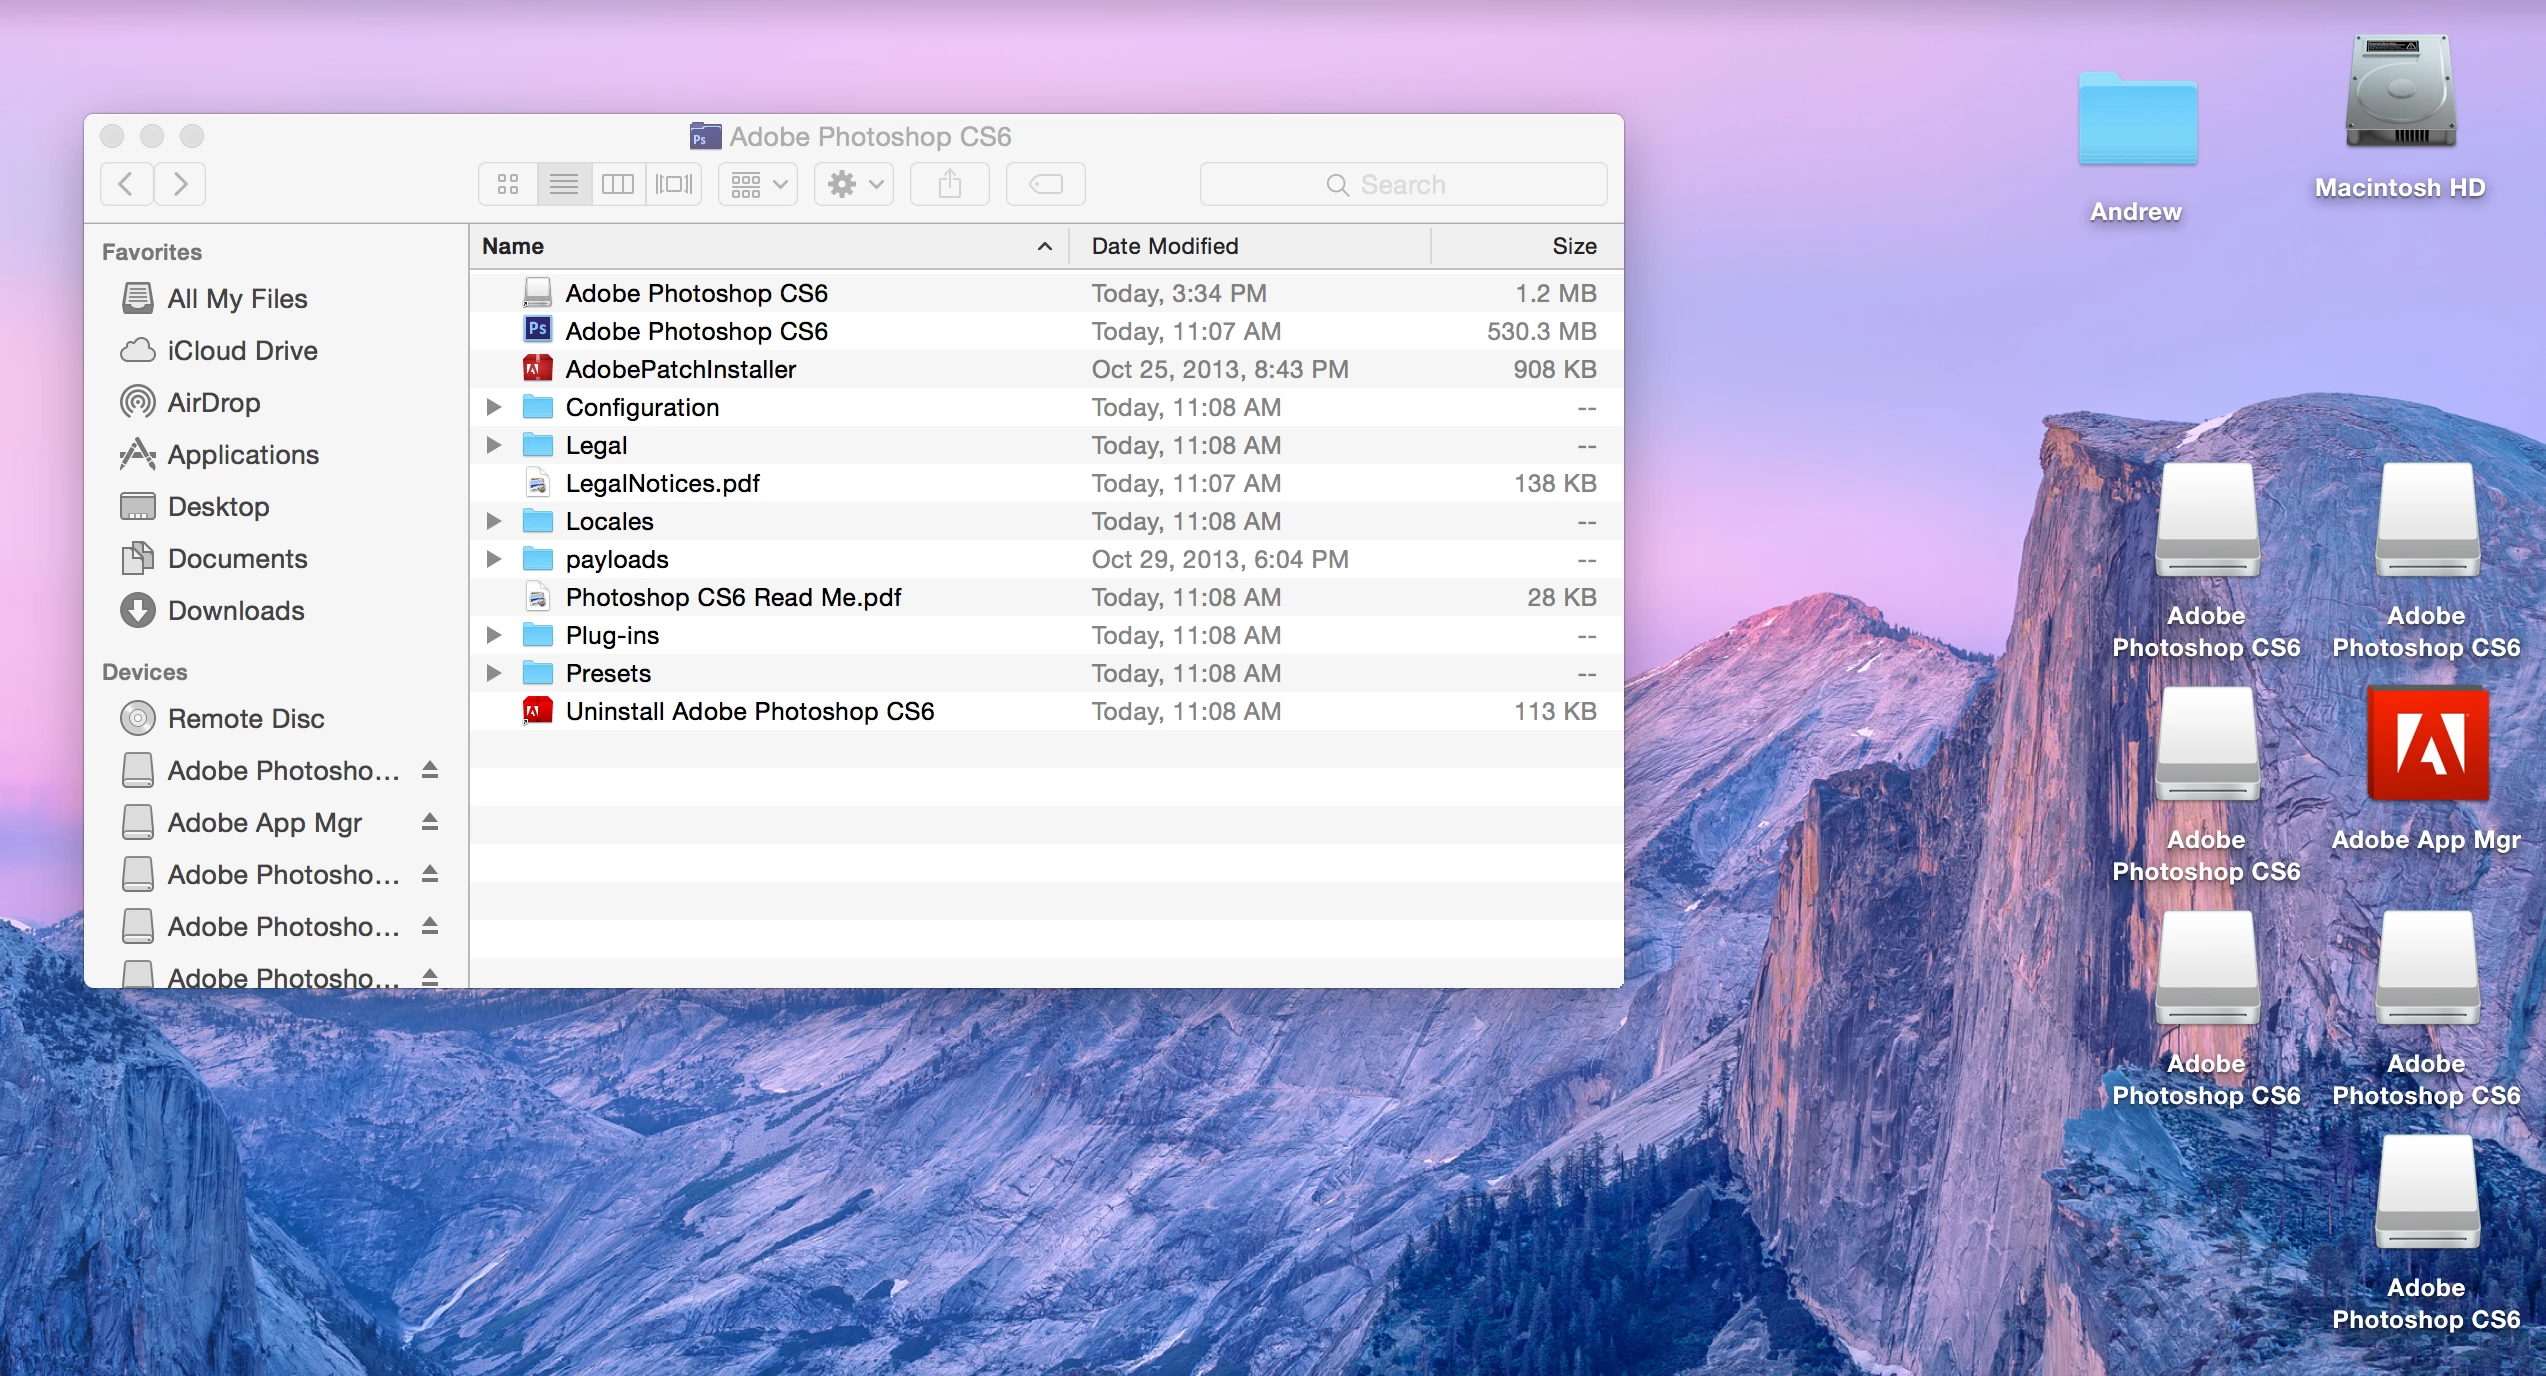Switch to icon view in Finder toolbar

click(x=508, y=184)
